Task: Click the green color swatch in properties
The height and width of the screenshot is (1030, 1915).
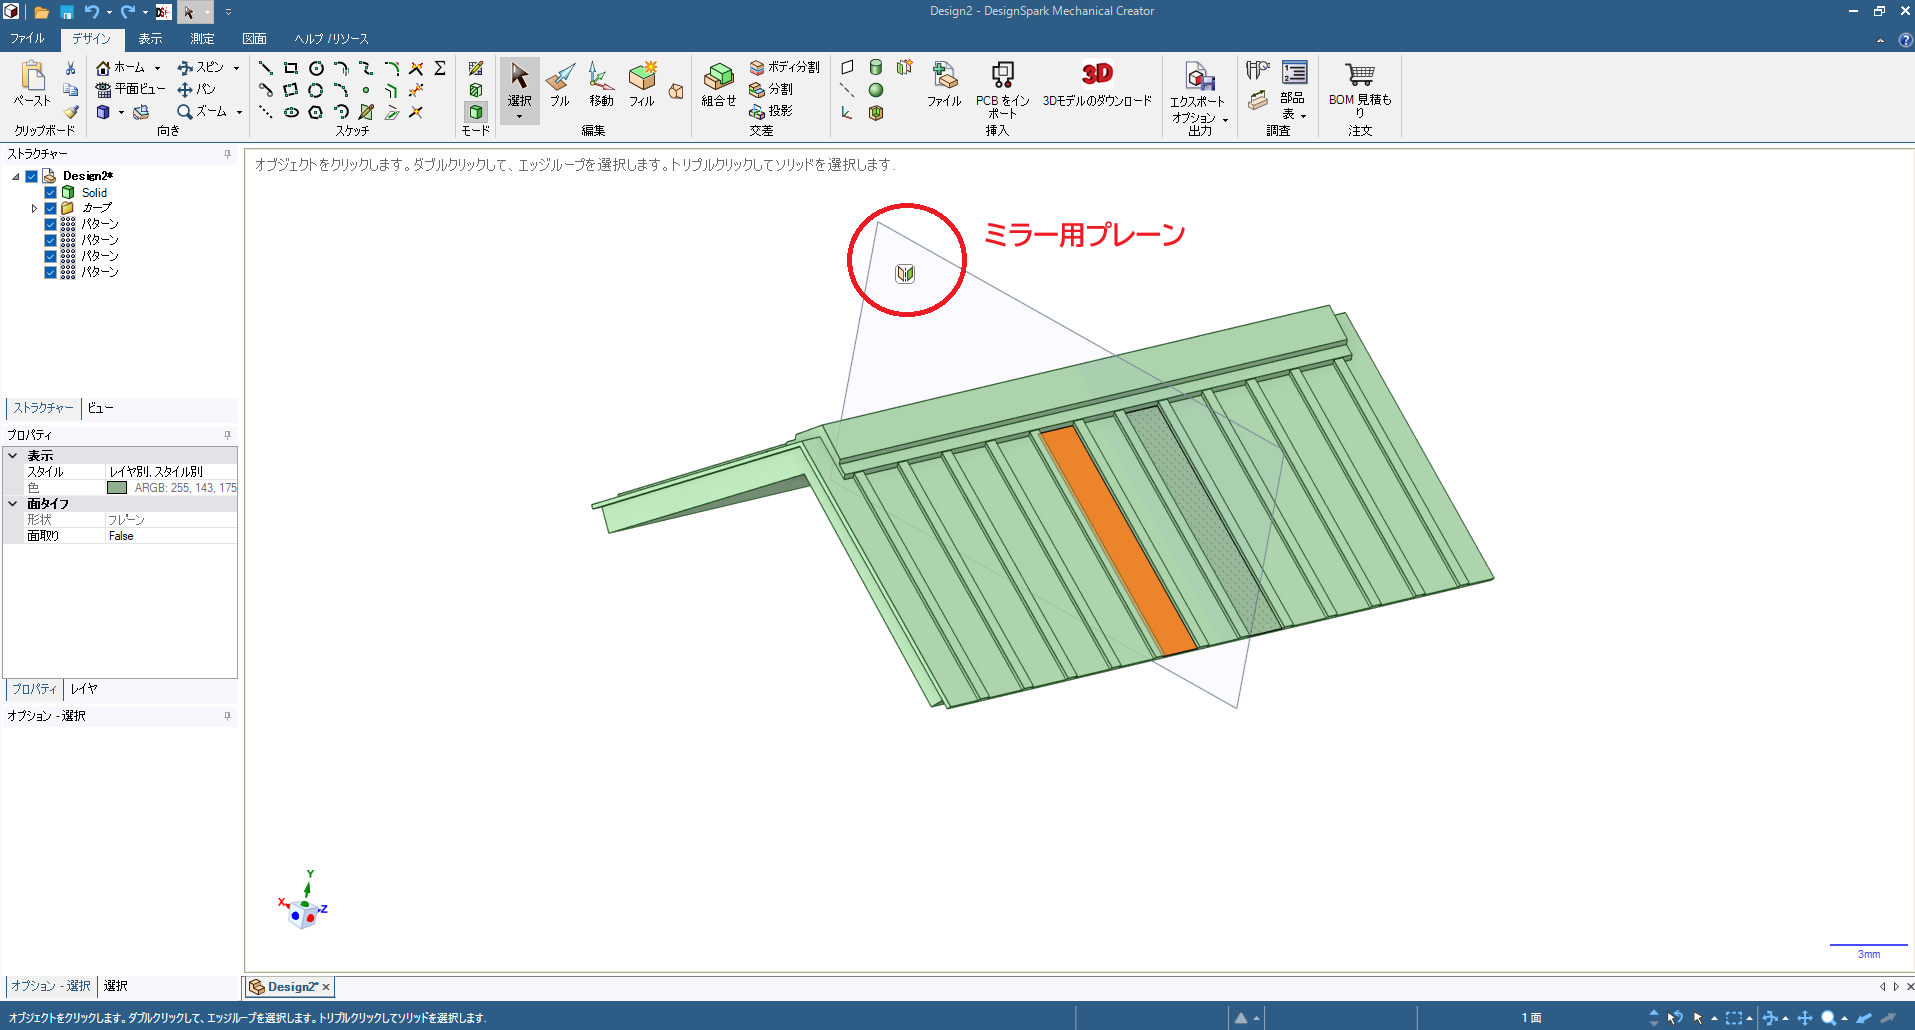Action: (x=117, y=488)
